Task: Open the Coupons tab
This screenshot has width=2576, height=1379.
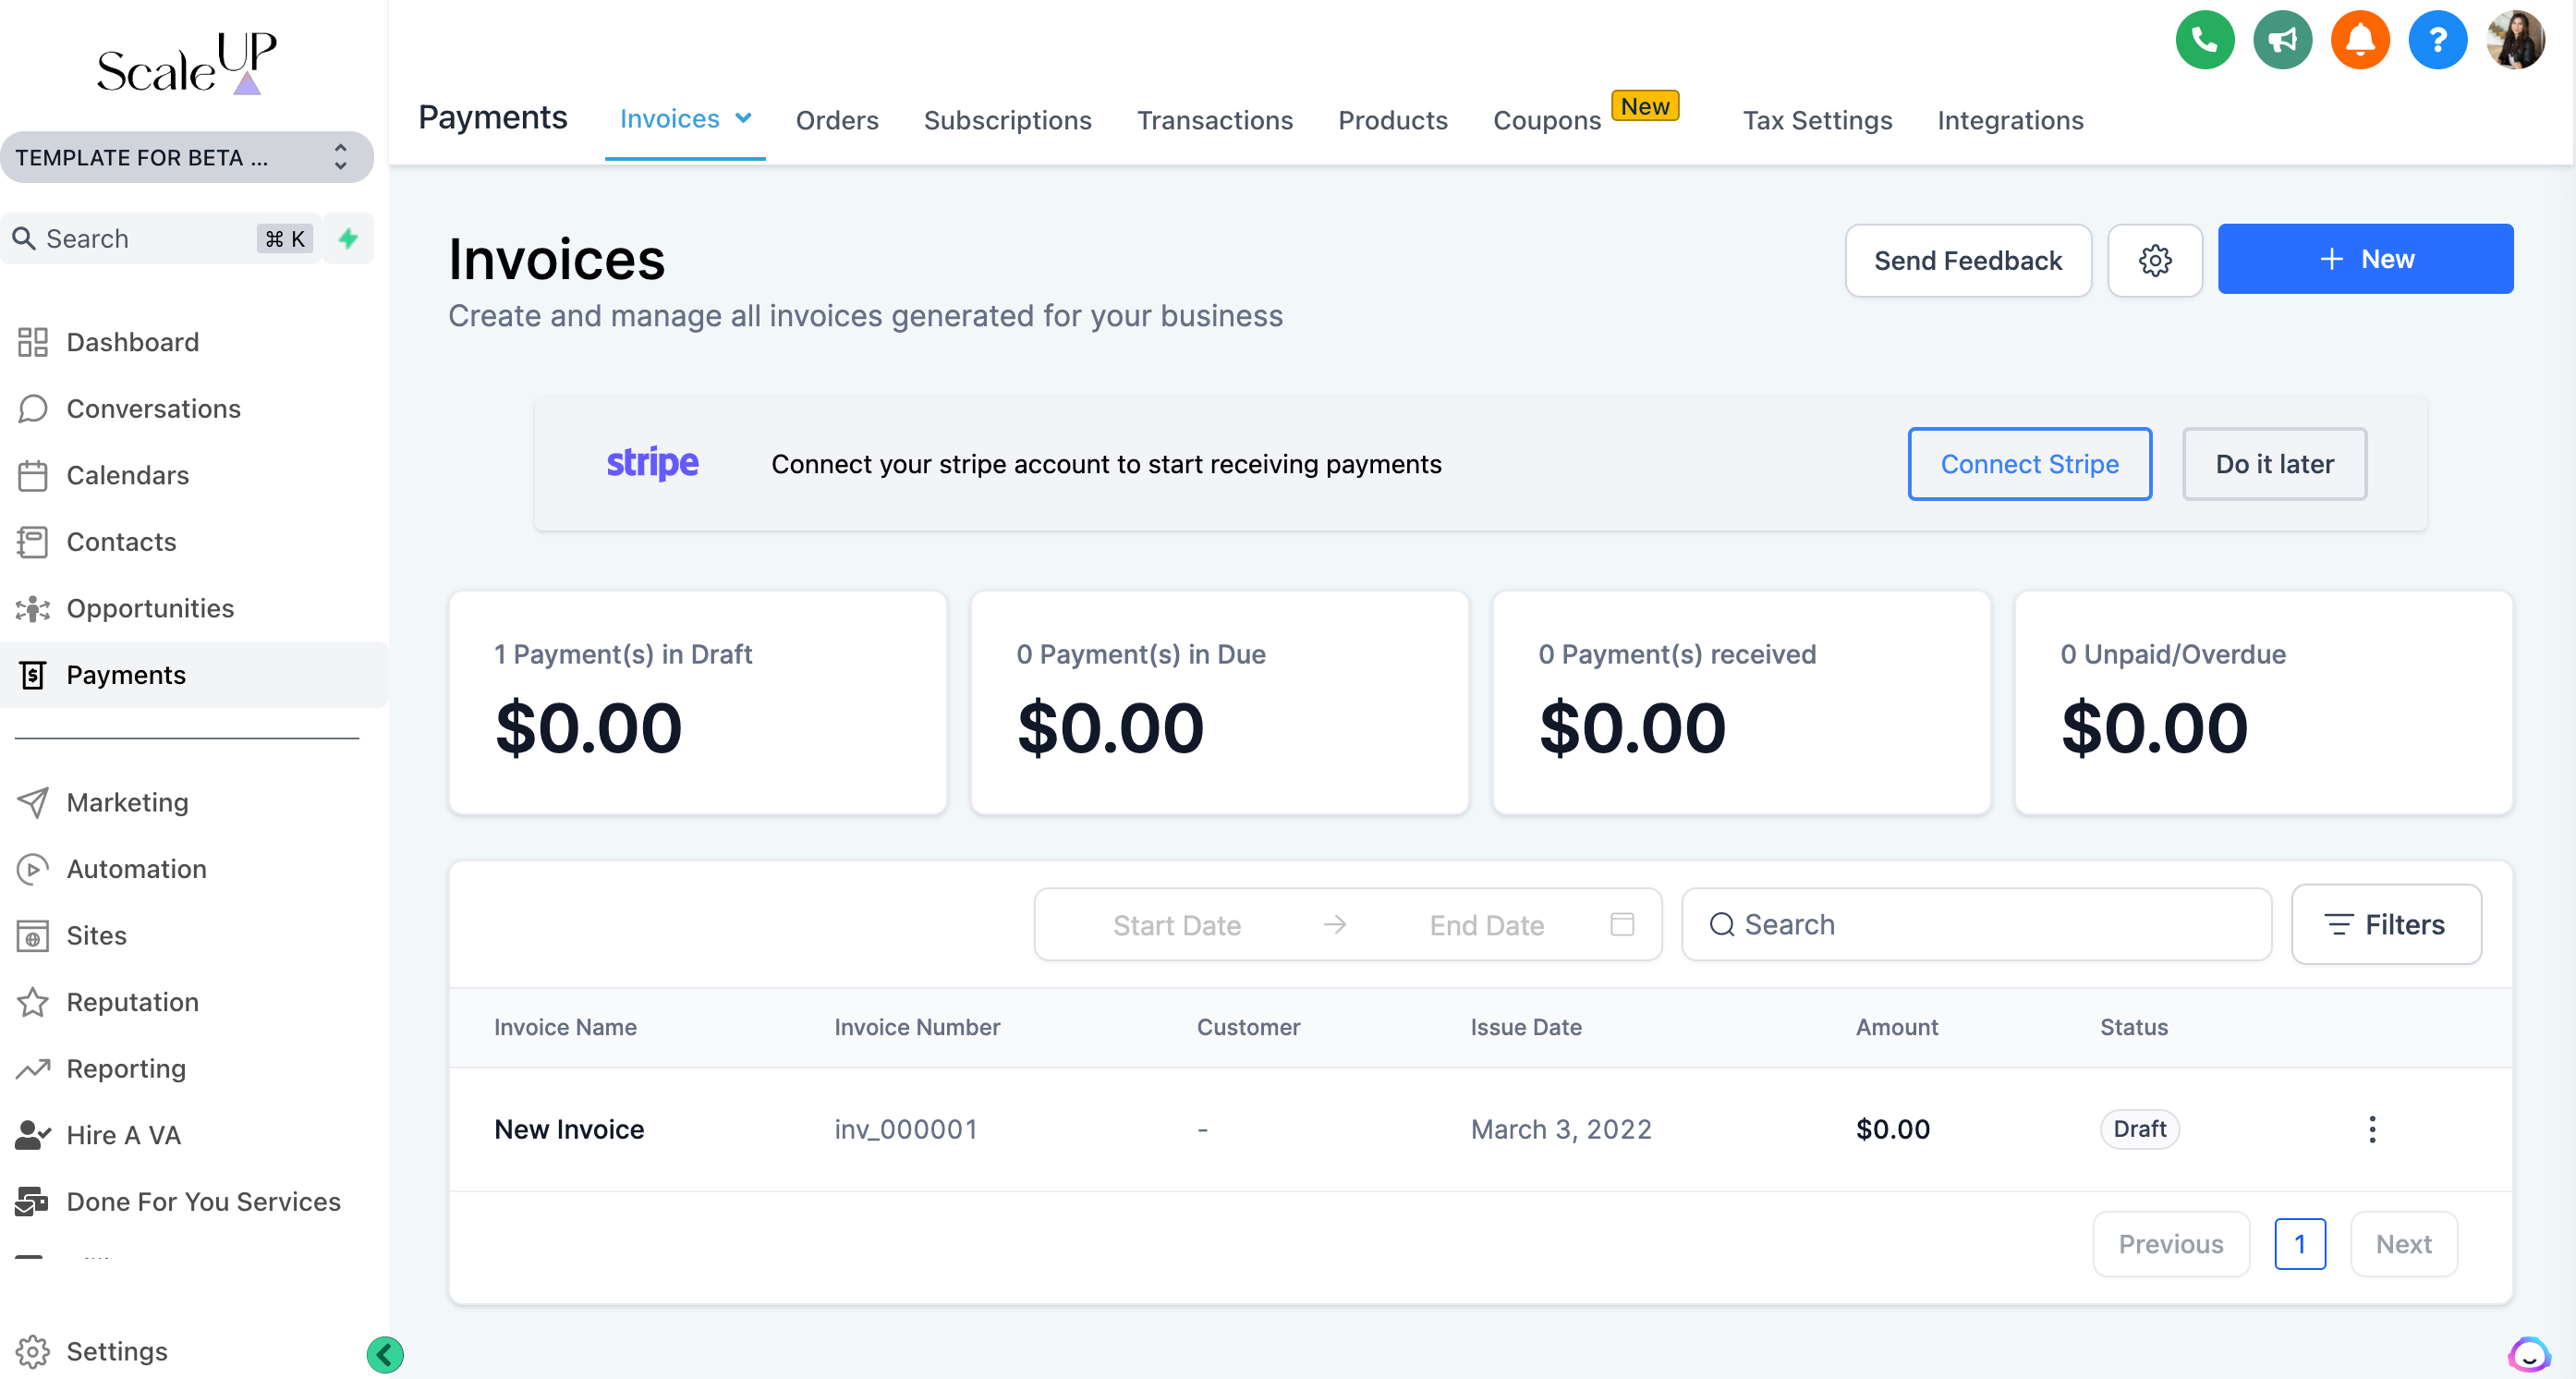Action: (x=1546, y=120)
